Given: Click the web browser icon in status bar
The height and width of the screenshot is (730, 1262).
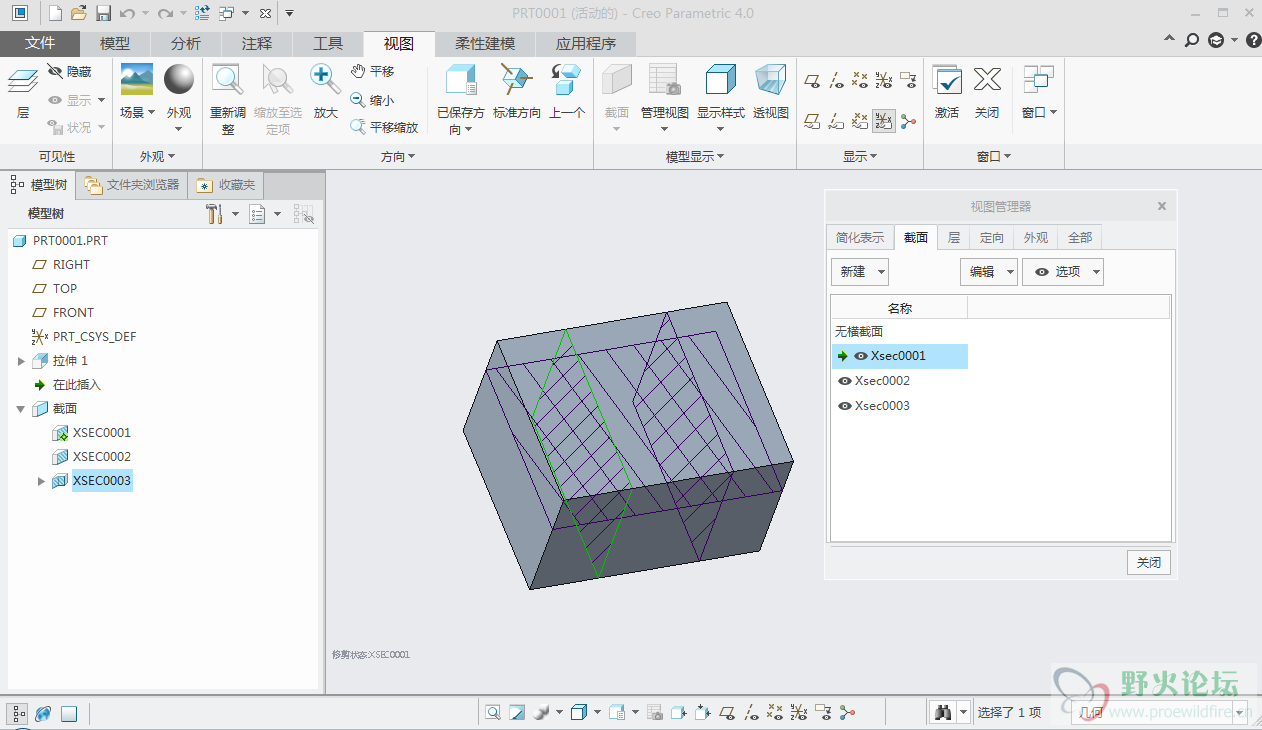Looking at the screenshot, I should tap(43, 713).
